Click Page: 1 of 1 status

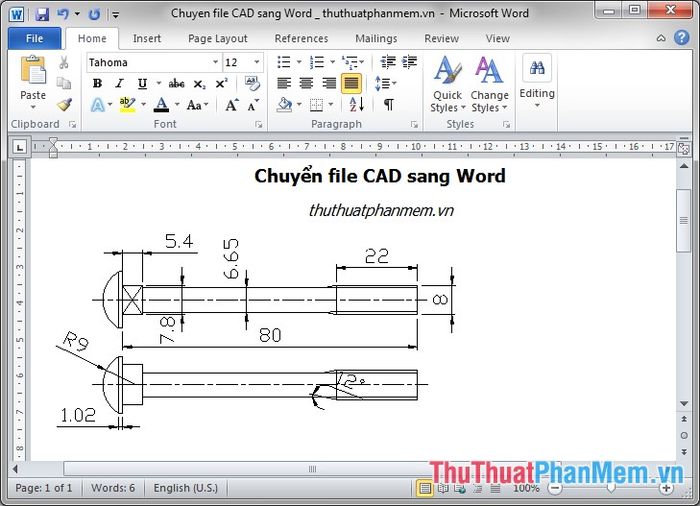click(44, 488)
